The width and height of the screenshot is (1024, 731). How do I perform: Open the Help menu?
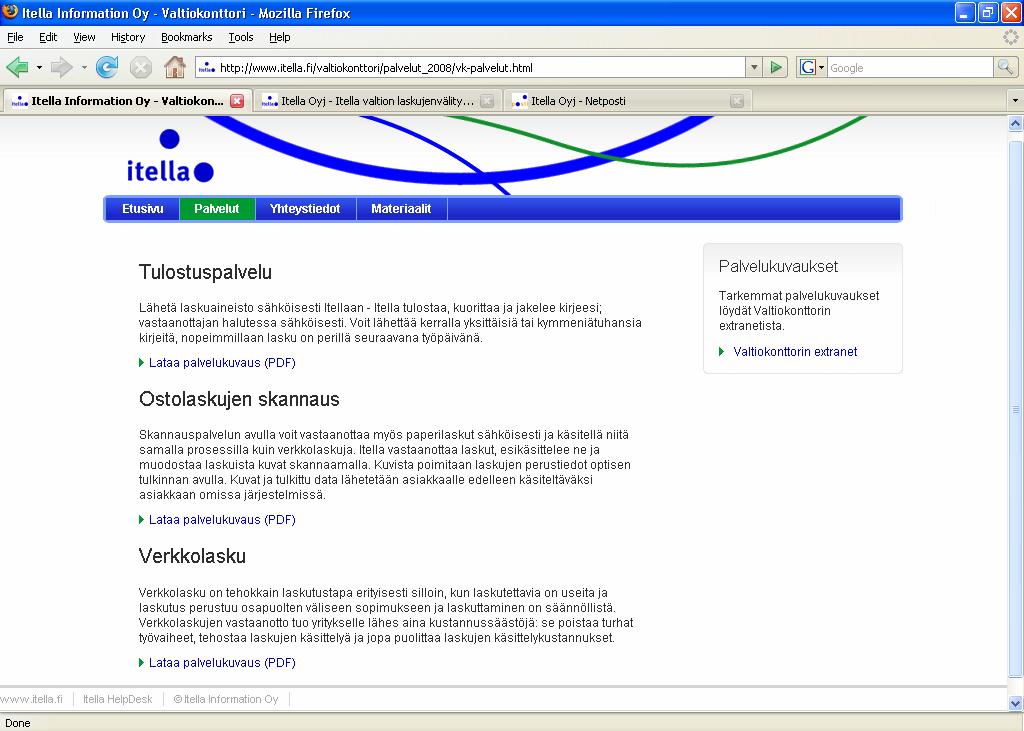click(x=280, y=37)
